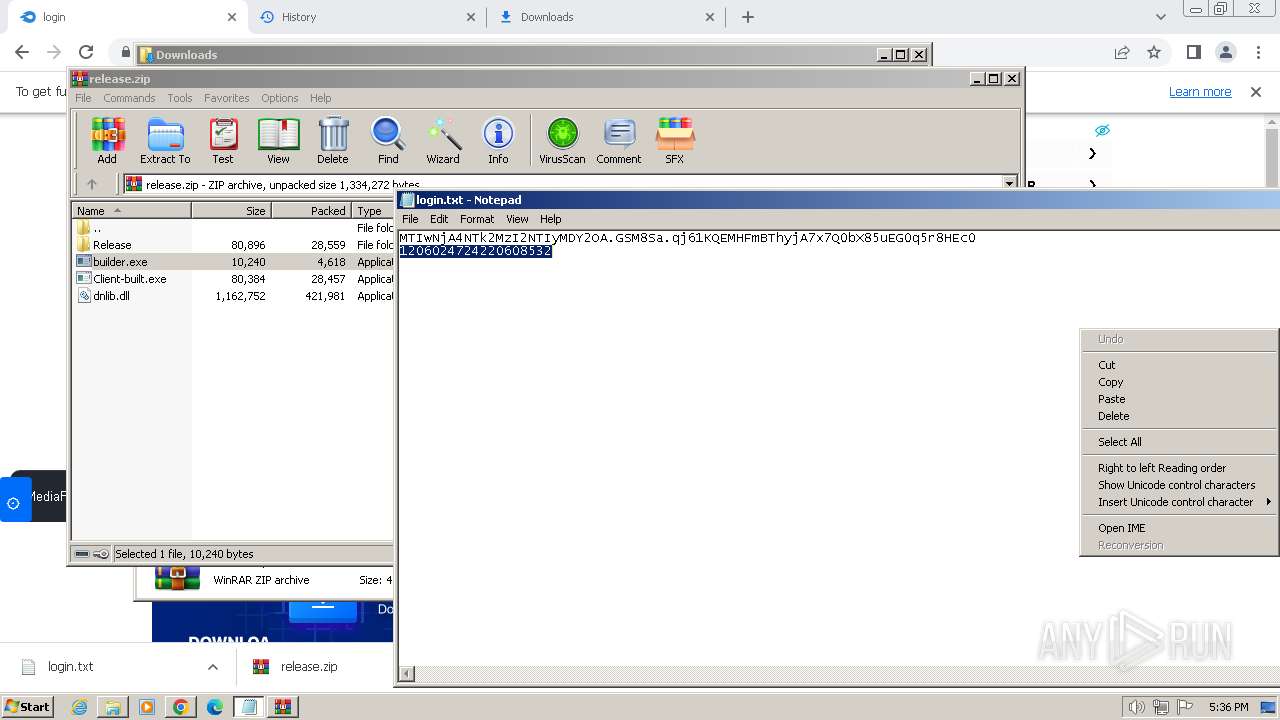Switch to the Downloads tab

click(x=606, y=17)
